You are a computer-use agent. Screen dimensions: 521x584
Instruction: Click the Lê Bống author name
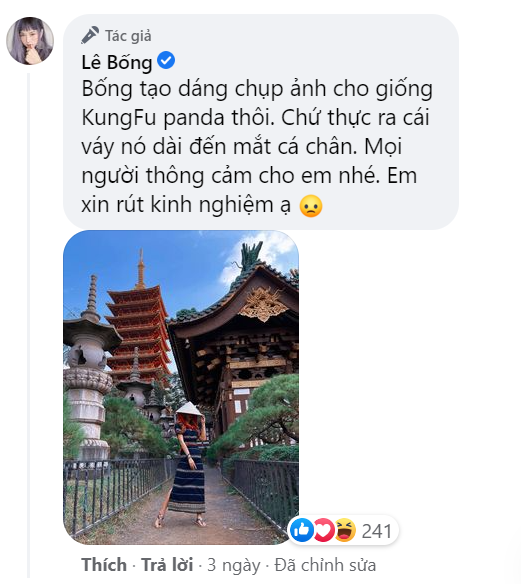[x=117, y=62]
